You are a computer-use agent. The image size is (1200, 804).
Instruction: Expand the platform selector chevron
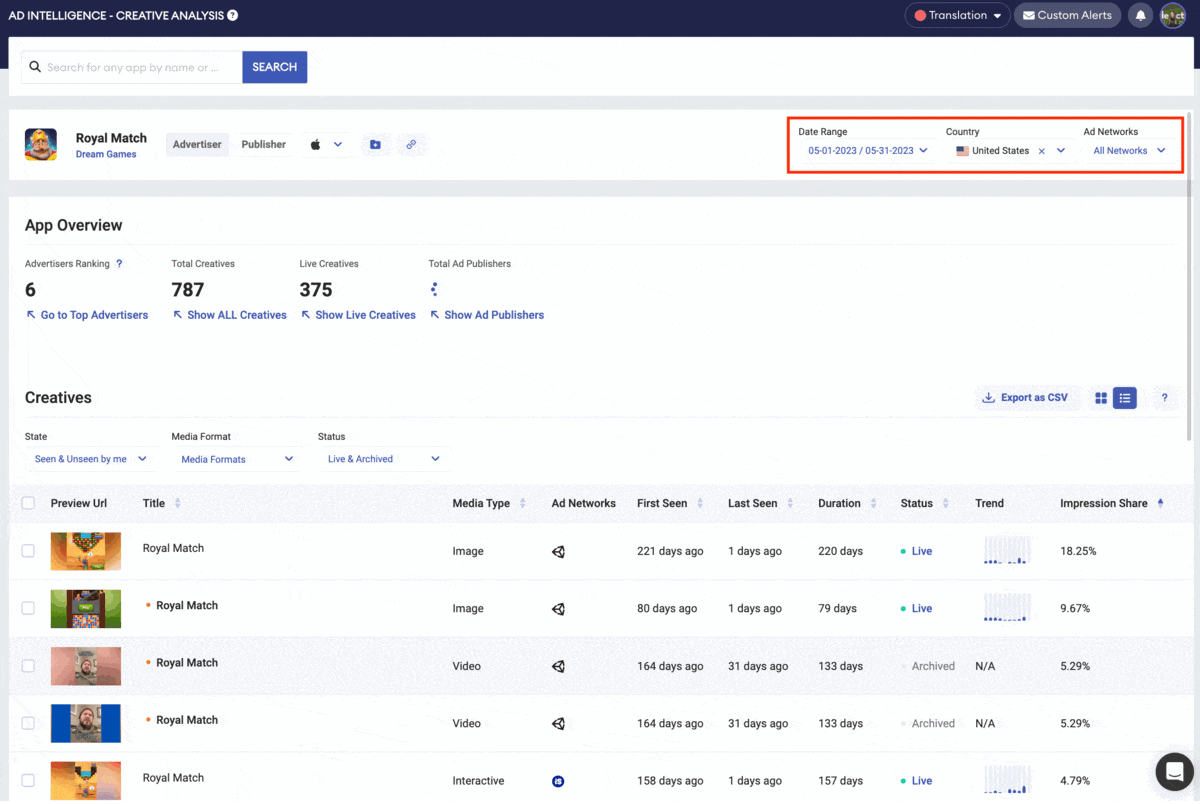338,145
